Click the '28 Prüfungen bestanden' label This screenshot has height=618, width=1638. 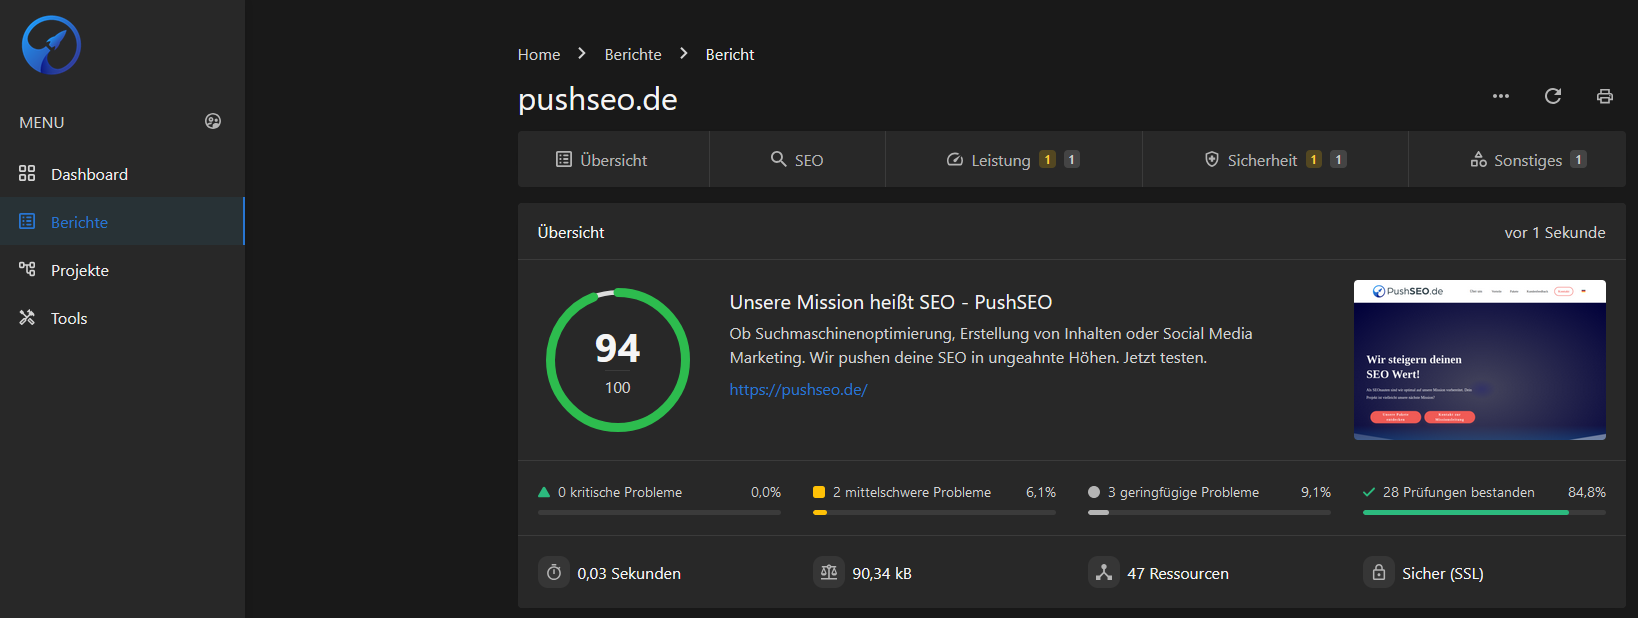[x=1459, y=492]
